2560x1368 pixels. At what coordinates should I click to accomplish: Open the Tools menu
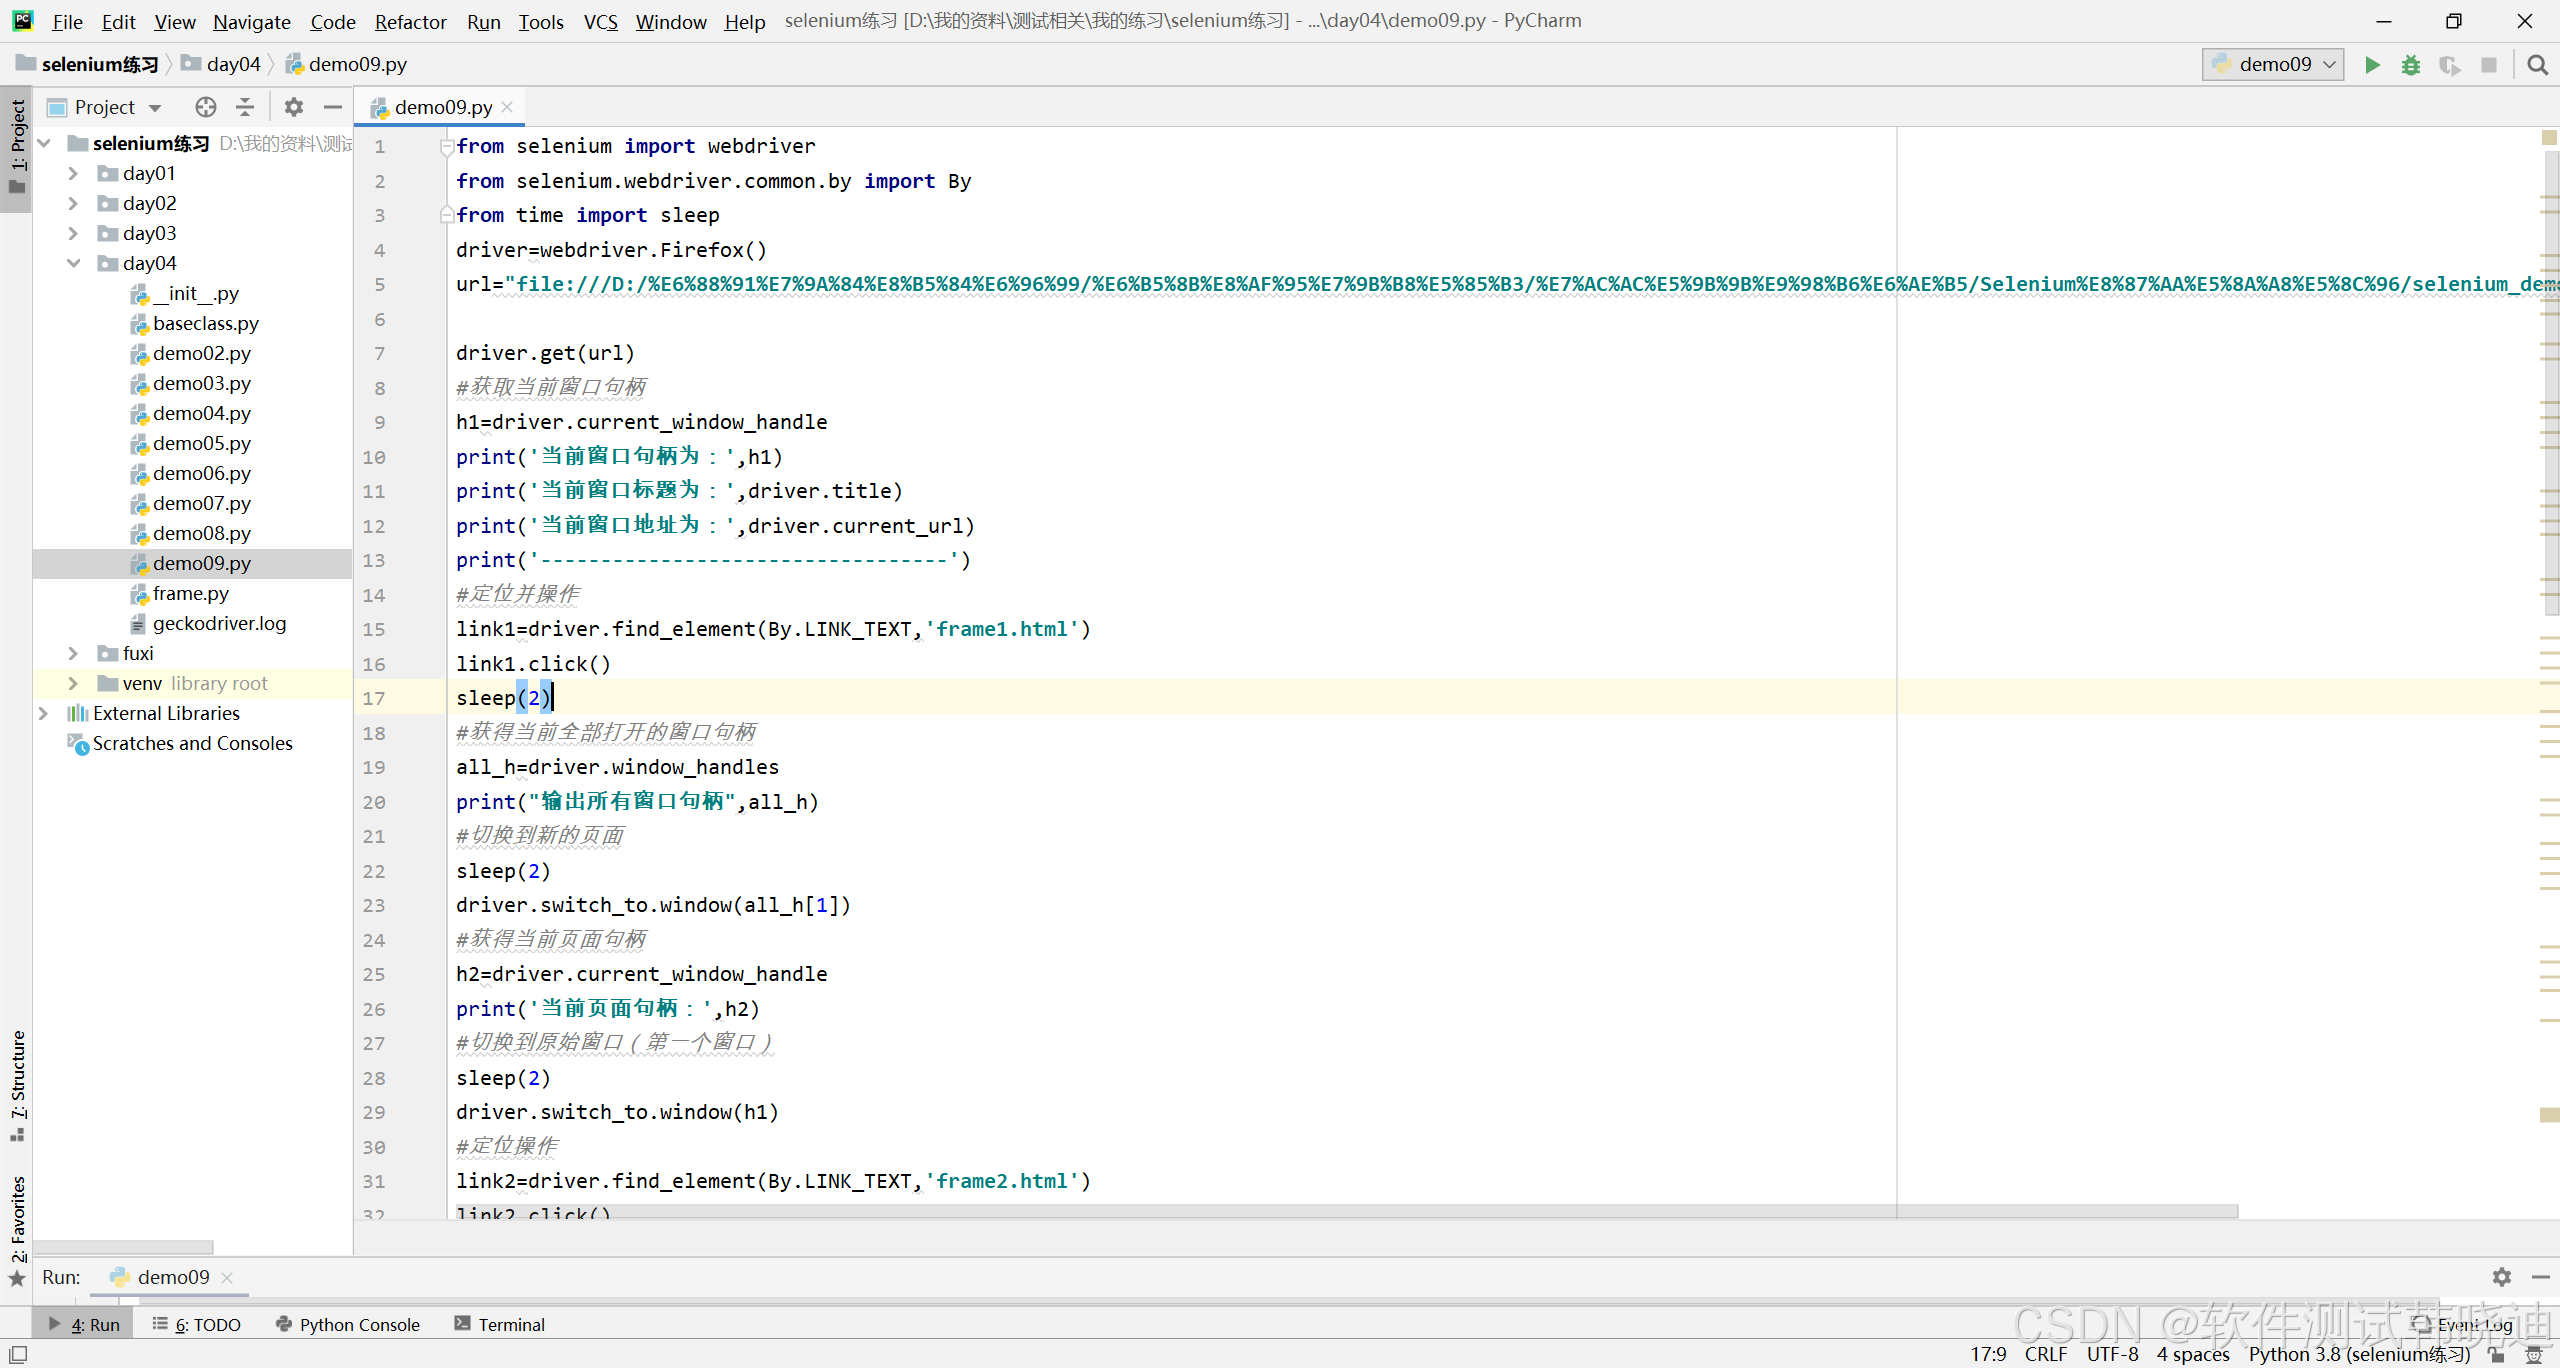click(541, 21)
